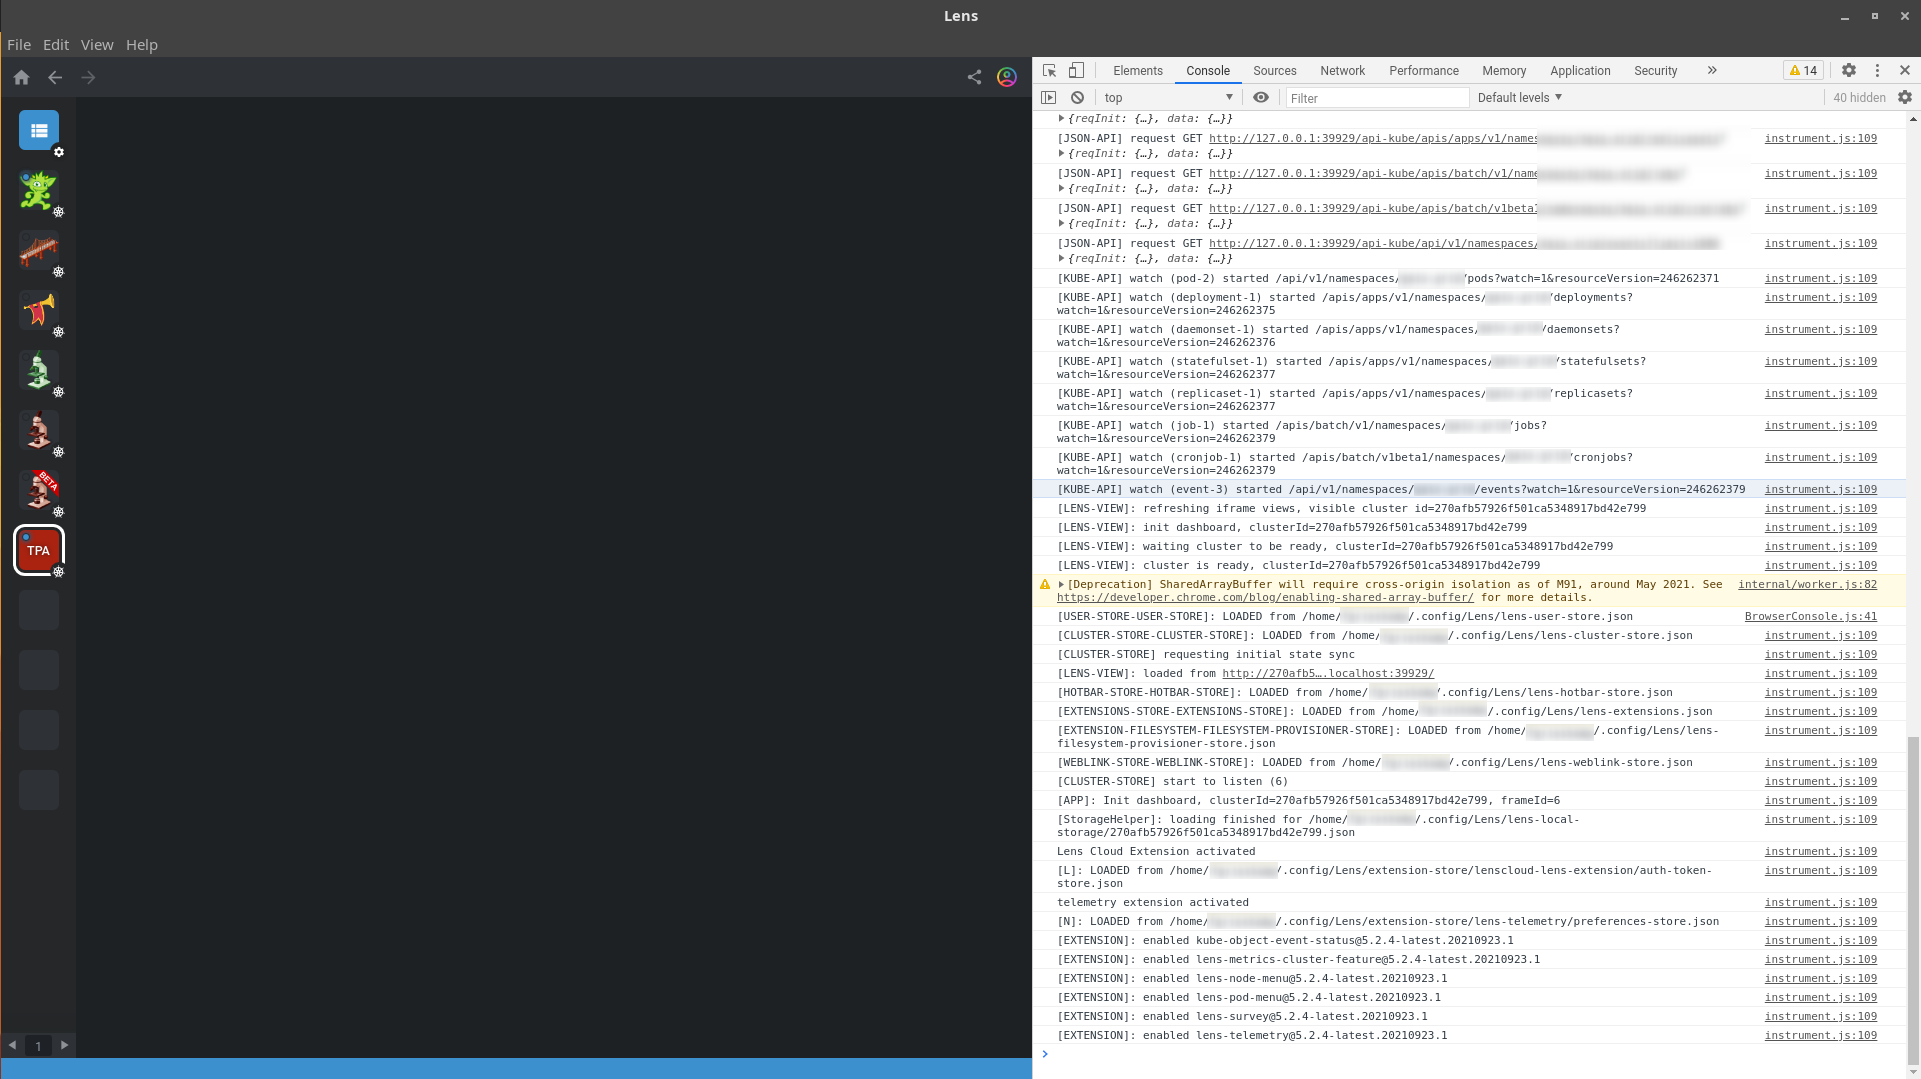This screenshot has height=1079, width=1921.
Task: Create a live expression with the eye toggle
Action: coord(1260,97)
